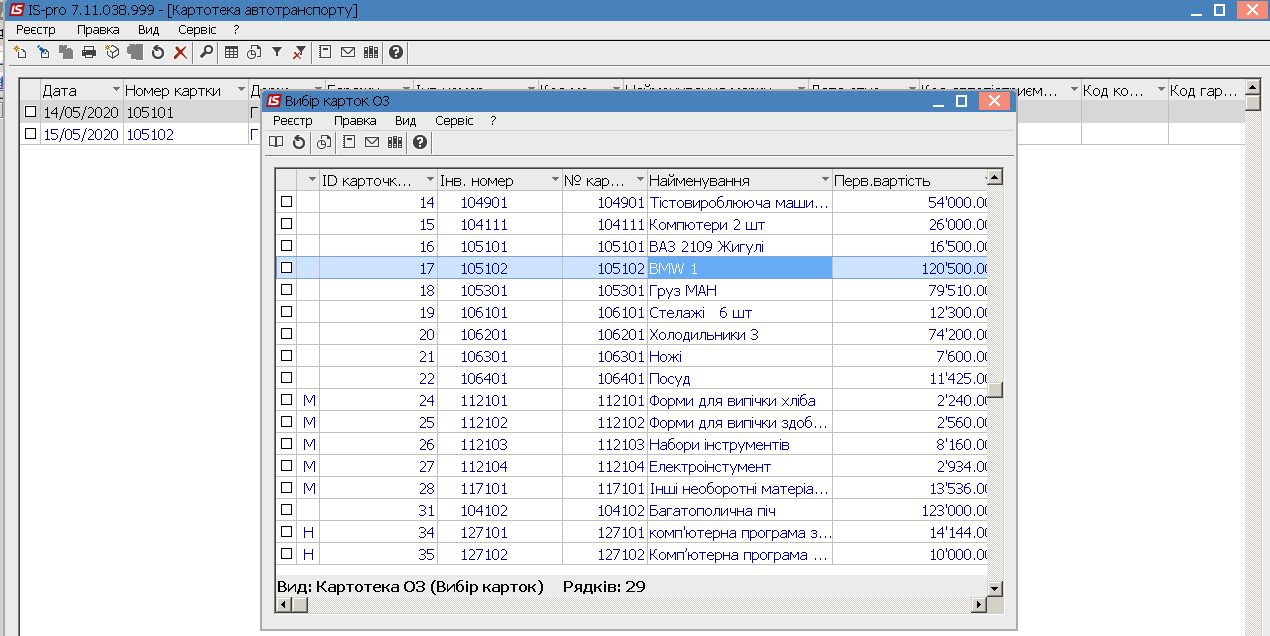Open the Правка menu in Вибір карток ОЗ

click(355, 120)
